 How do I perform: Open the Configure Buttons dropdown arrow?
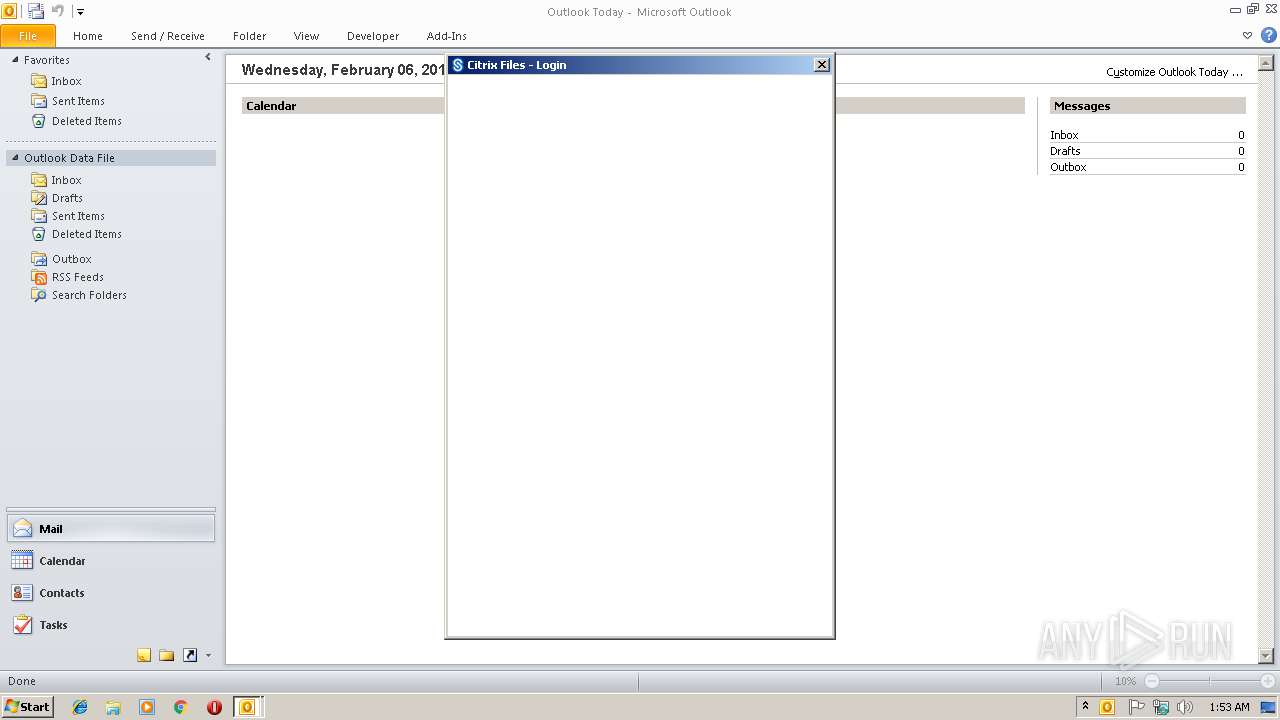coord(208,656)
